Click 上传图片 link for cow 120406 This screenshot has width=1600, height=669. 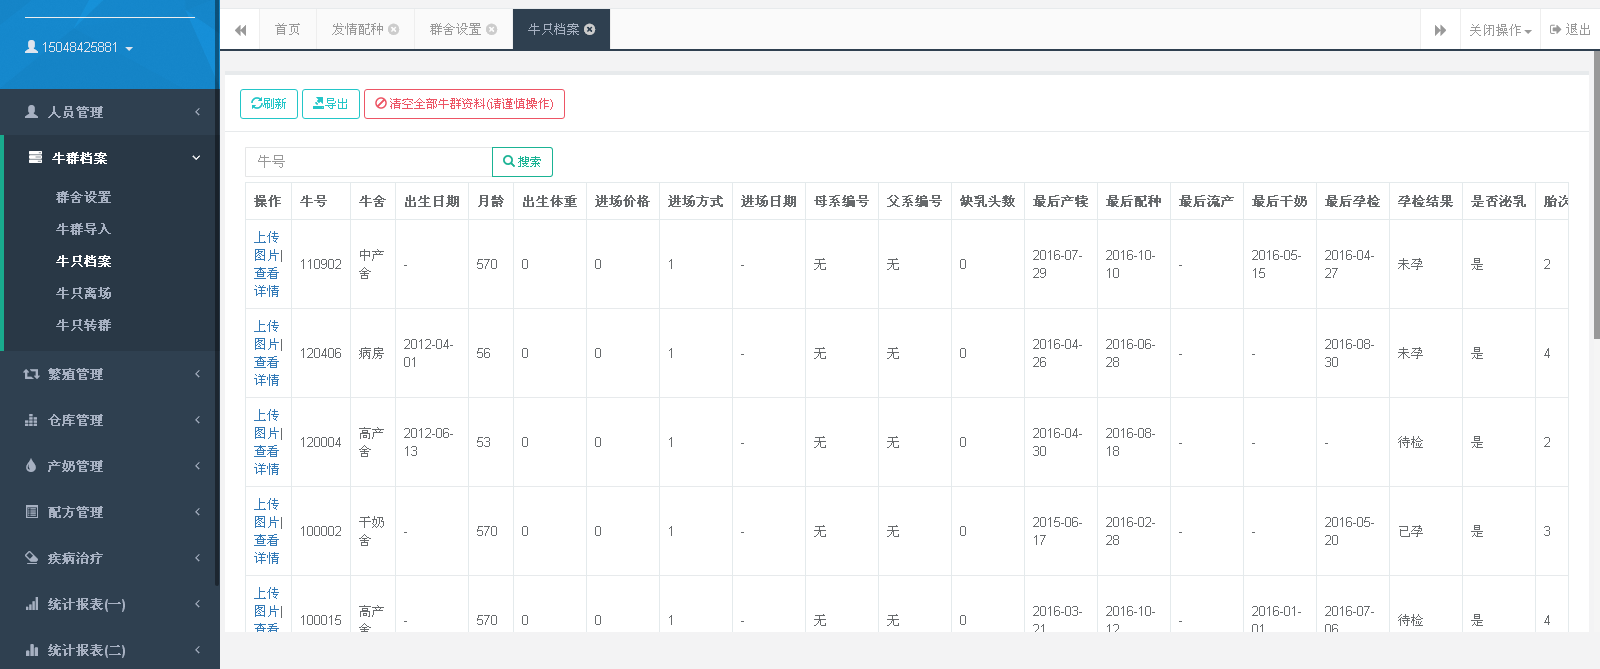267,335
